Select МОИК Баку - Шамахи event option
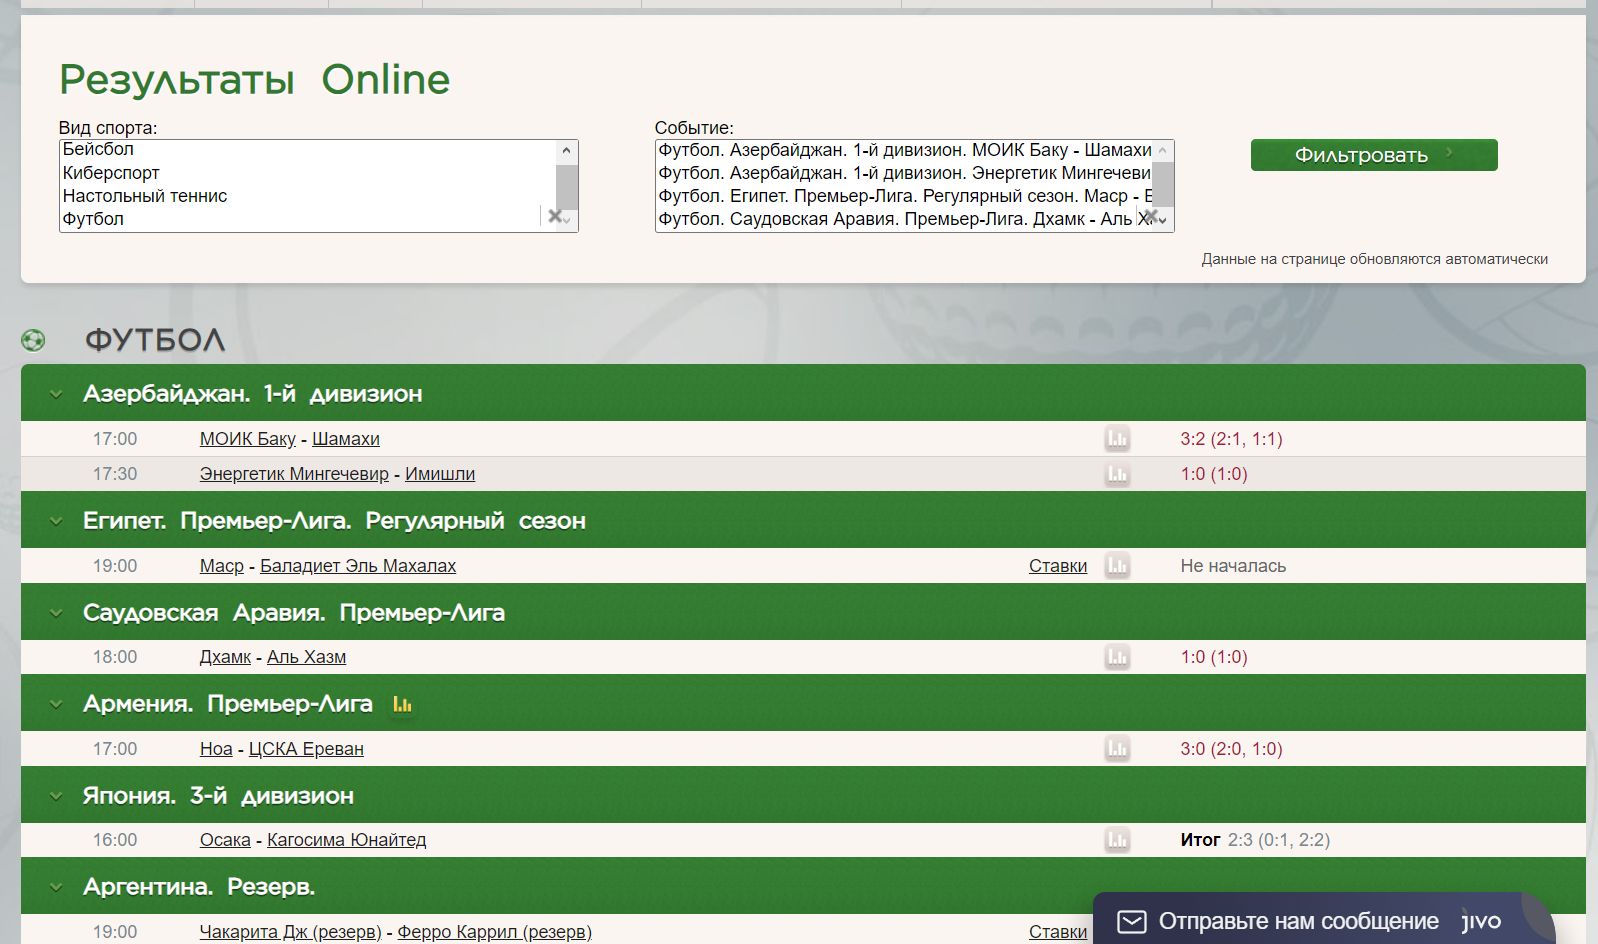Screen dimensions: 1598x944 point(904,150)
